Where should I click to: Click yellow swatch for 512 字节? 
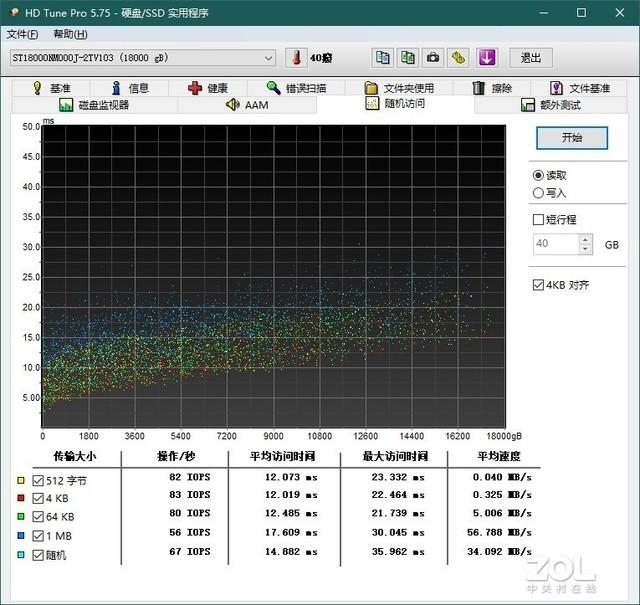tap(21, 480)
